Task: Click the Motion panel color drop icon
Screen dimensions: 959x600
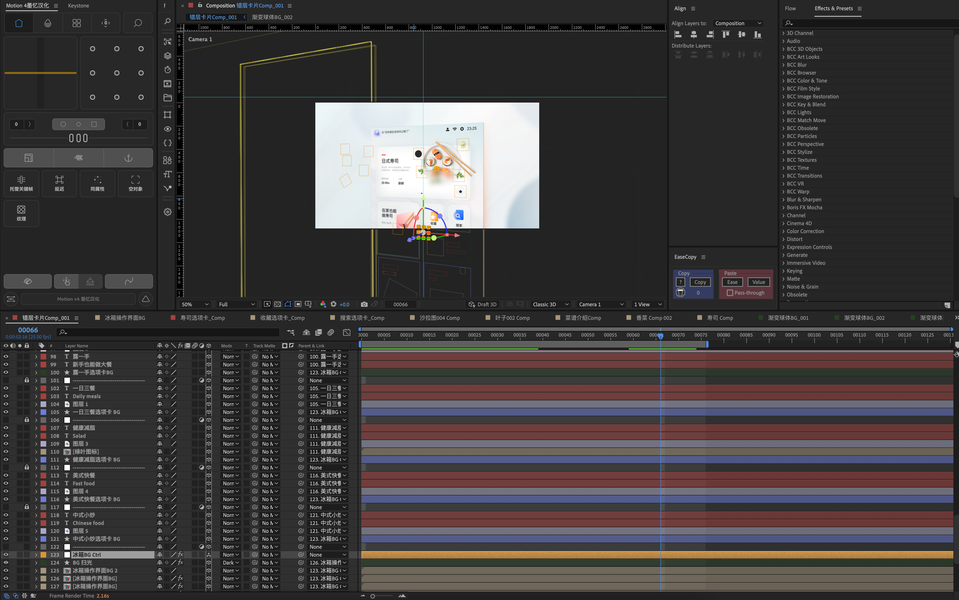Action: coord(48,23)
